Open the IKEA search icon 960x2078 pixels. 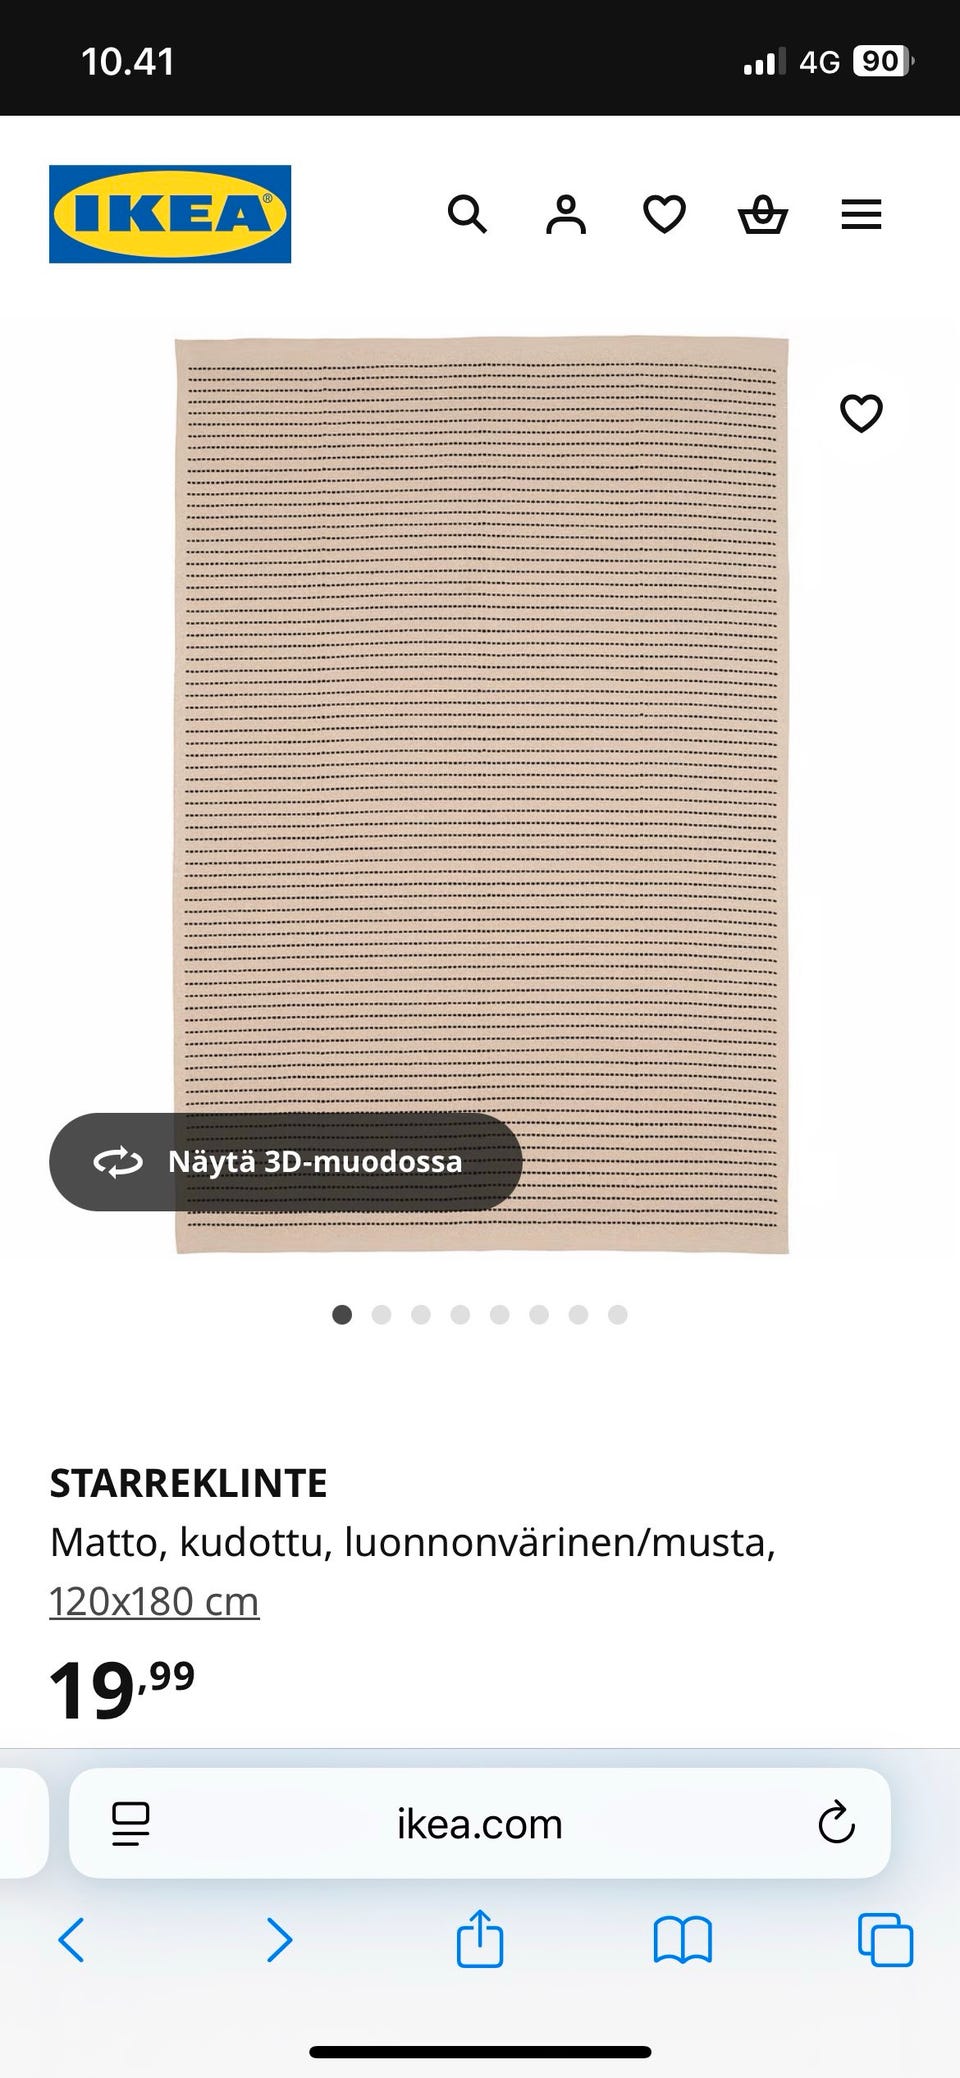pos(467,214)
